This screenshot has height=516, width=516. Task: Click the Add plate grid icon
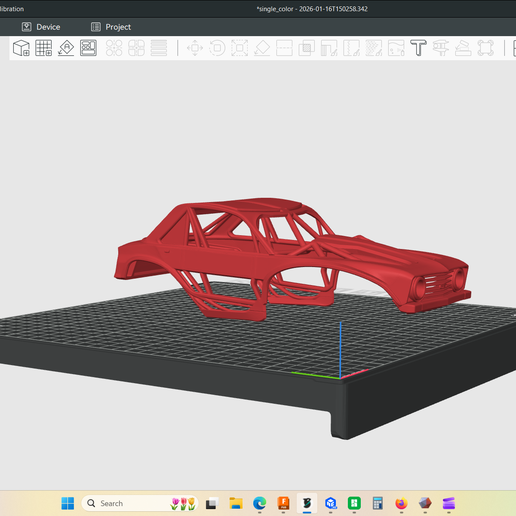coord(44,48)
